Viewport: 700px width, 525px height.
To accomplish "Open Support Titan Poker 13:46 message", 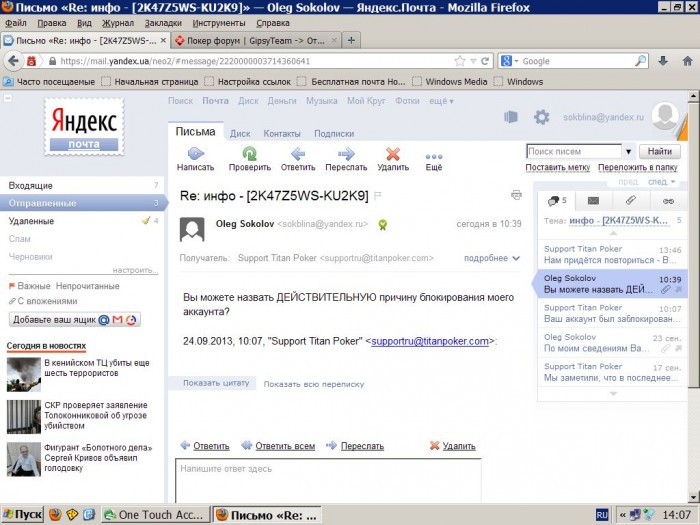I will pyautogui.click(x=612, y=255).
